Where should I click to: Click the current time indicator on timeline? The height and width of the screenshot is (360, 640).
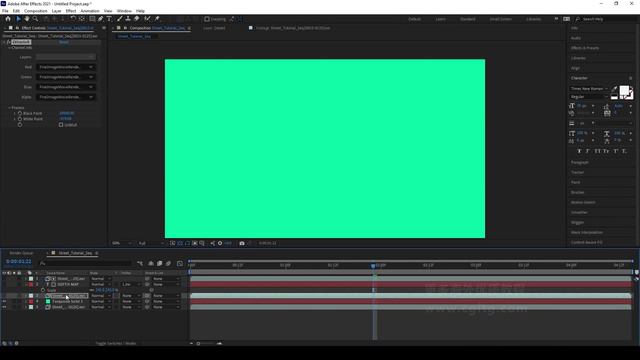[x=373, y=266]
